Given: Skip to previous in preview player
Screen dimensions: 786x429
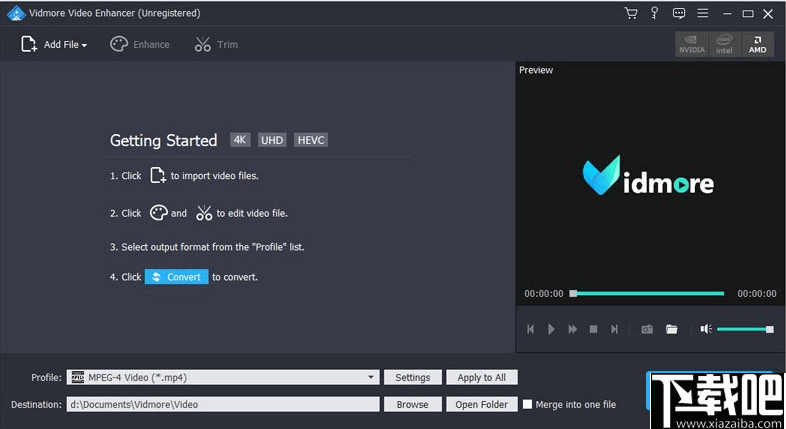Looking at the screenshot, I should 530,329.
